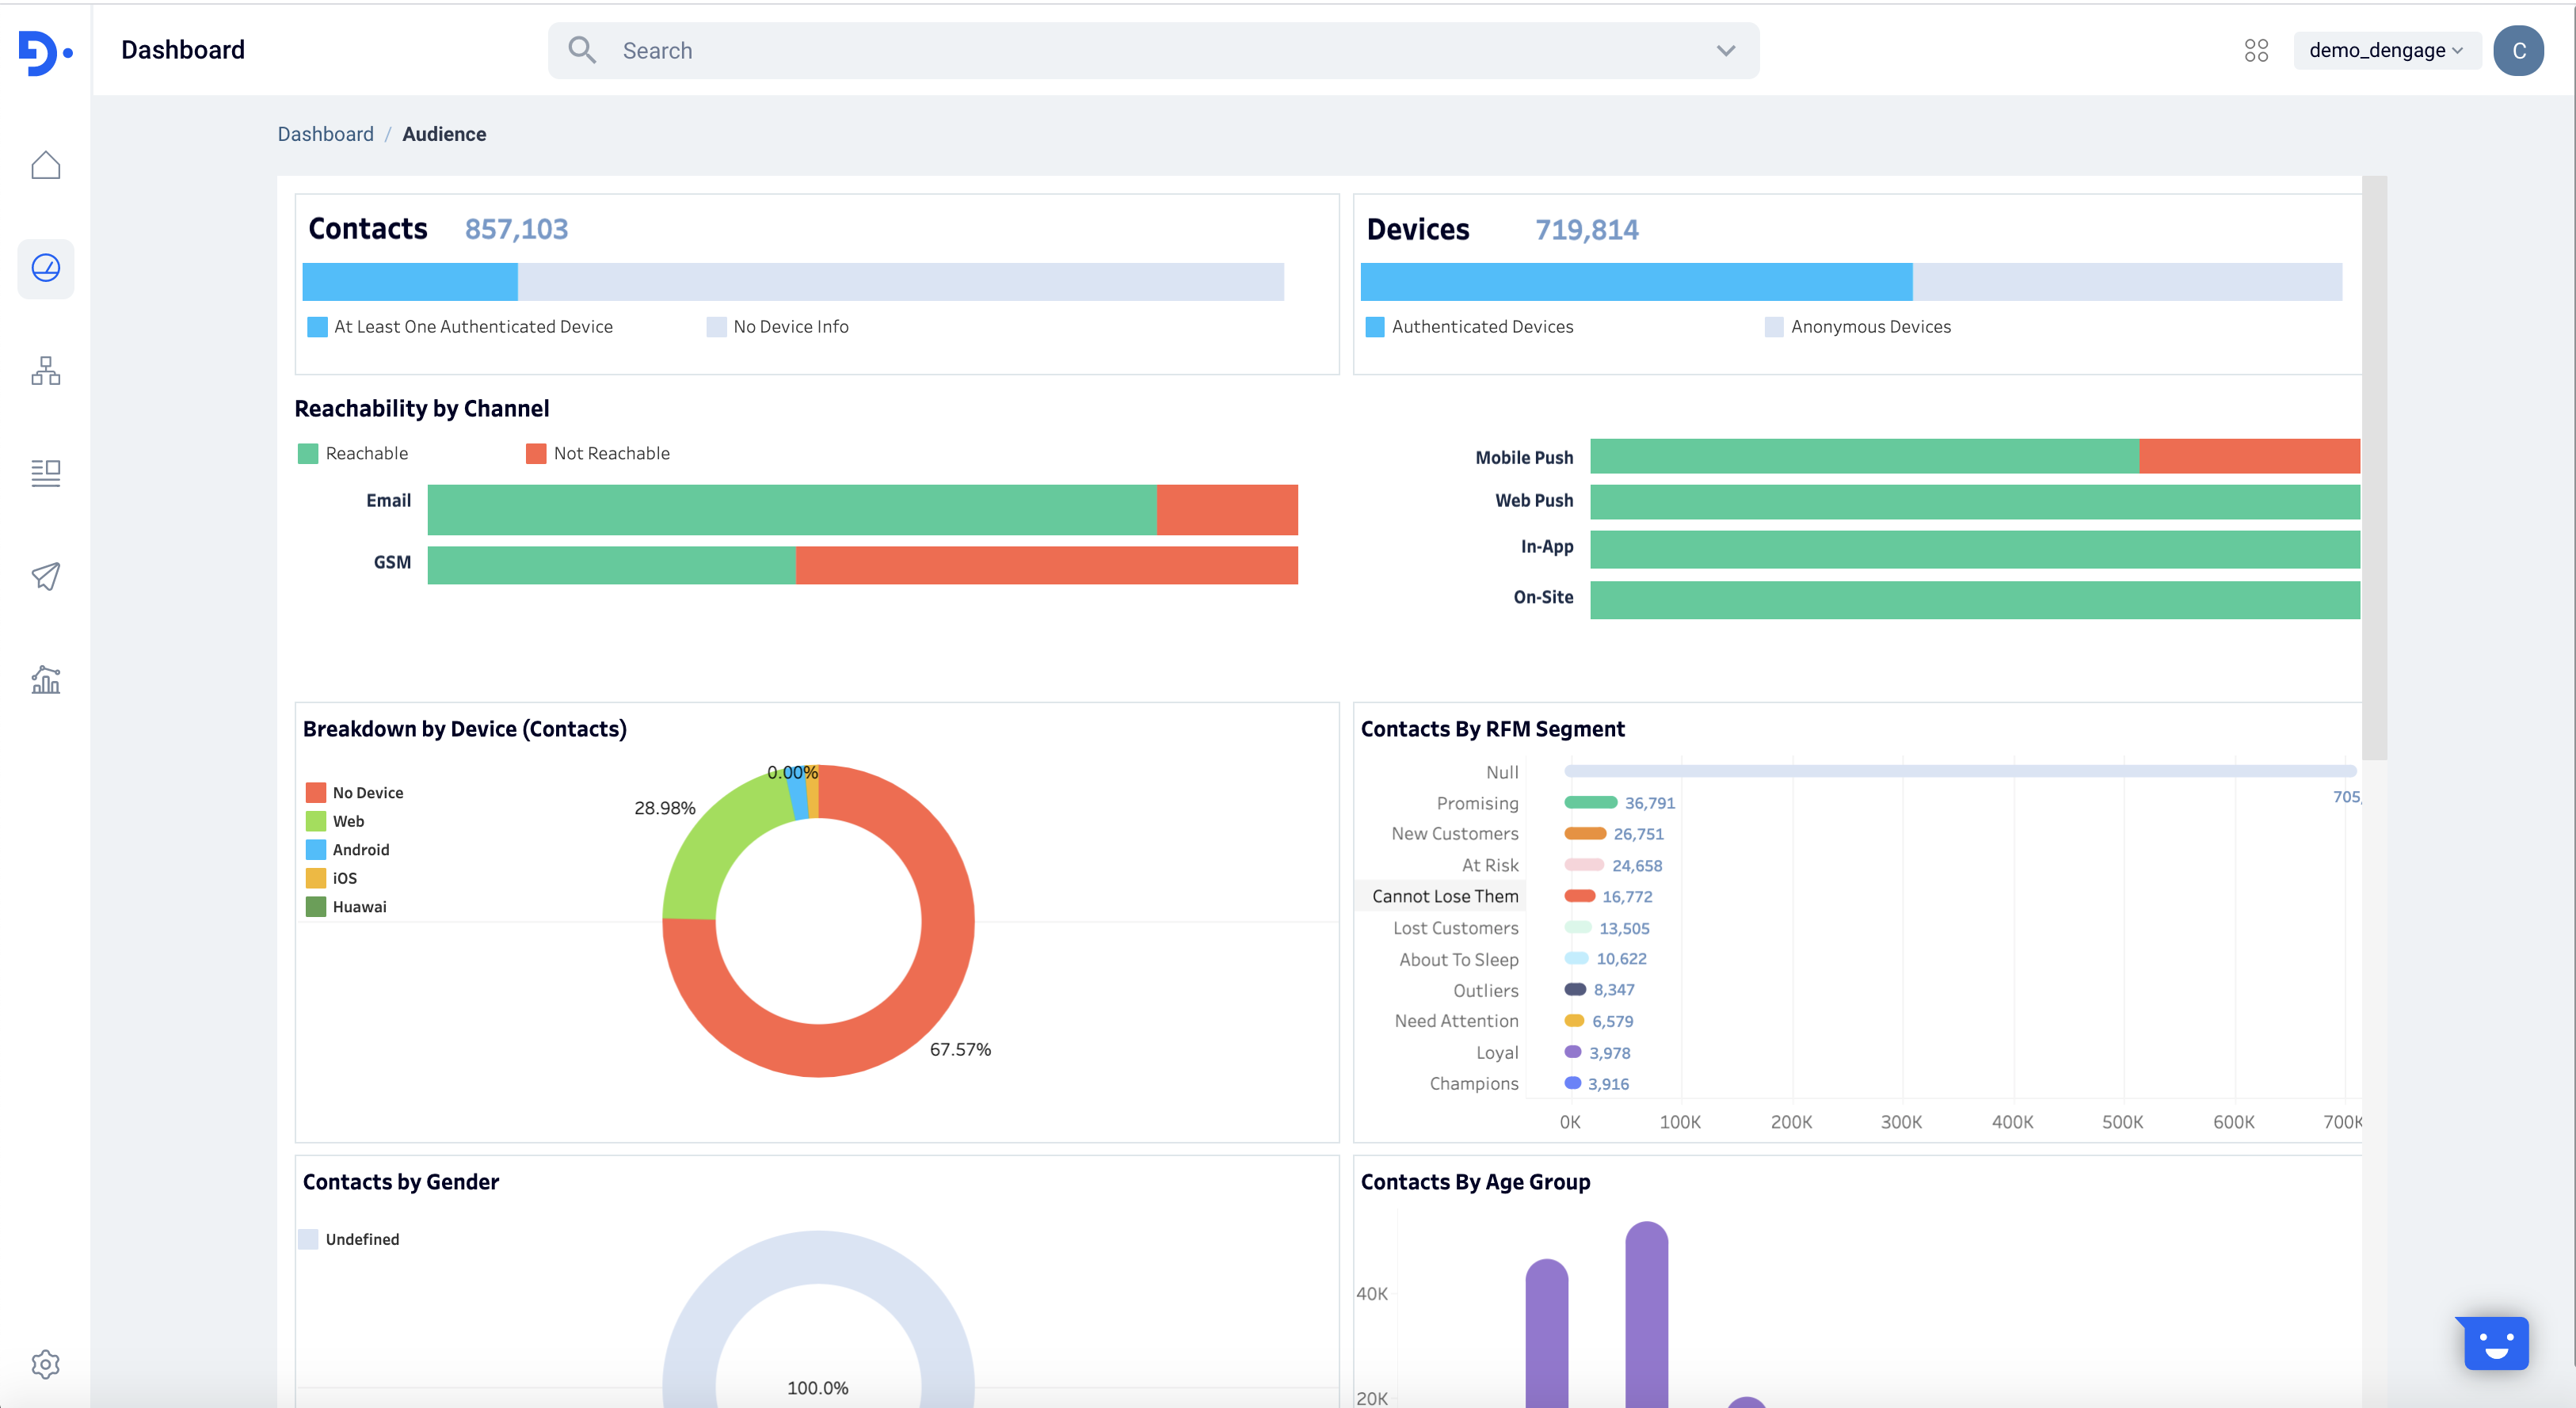The image size is (2576, 1408).
Task: Click the D·engage logo icon
Action: coord(44,52)
